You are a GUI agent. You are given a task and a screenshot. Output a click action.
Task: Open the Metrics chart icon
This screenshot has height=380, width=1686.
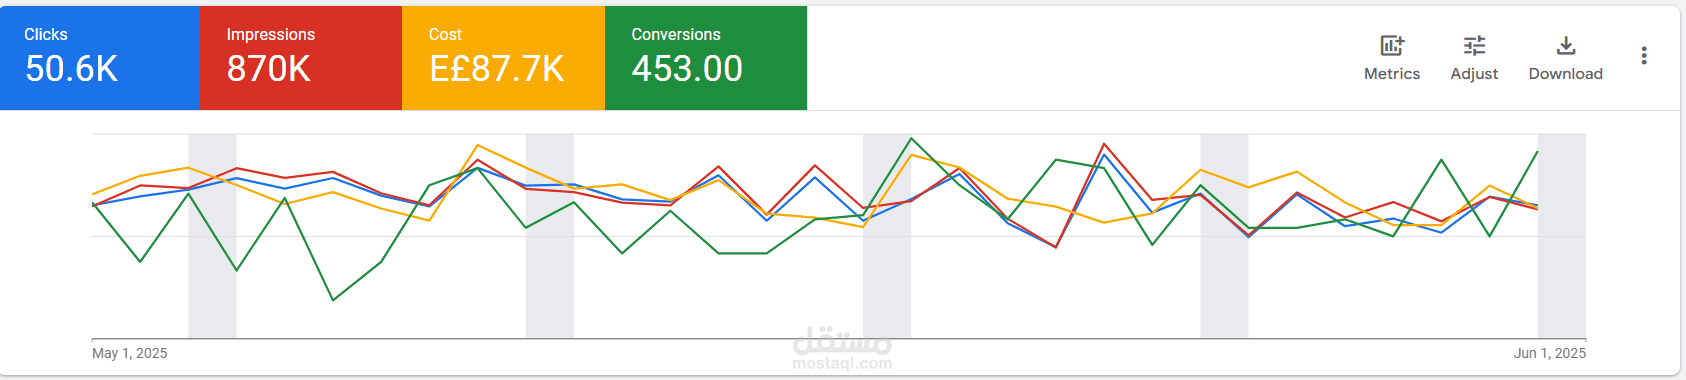[x=1392, y=45]
